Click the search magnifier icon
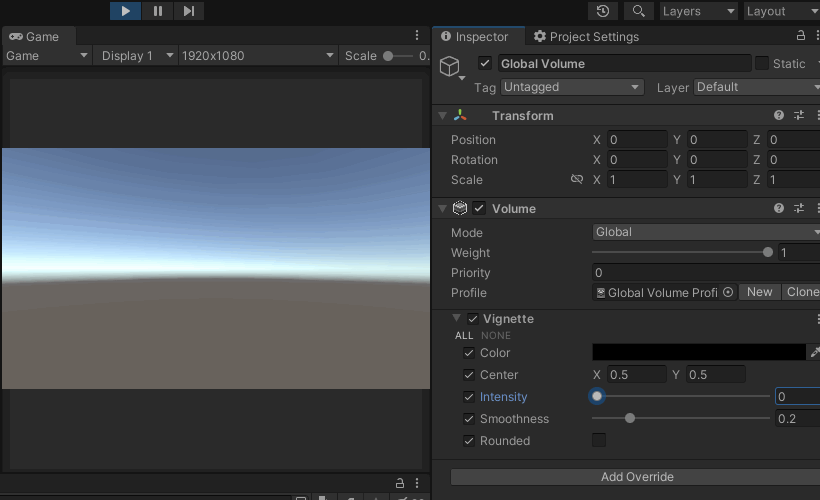 click(638, 11)
